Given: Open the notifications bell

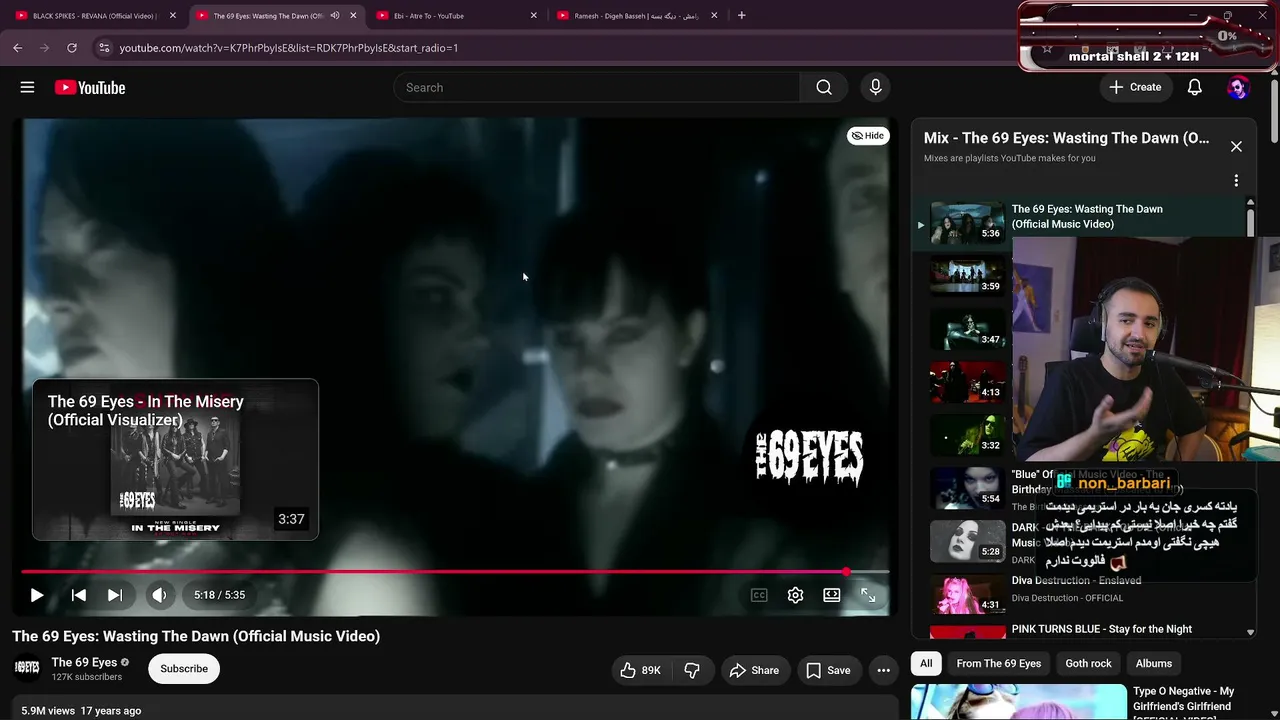Looking at the screenshot, I should pos(1194,87).
